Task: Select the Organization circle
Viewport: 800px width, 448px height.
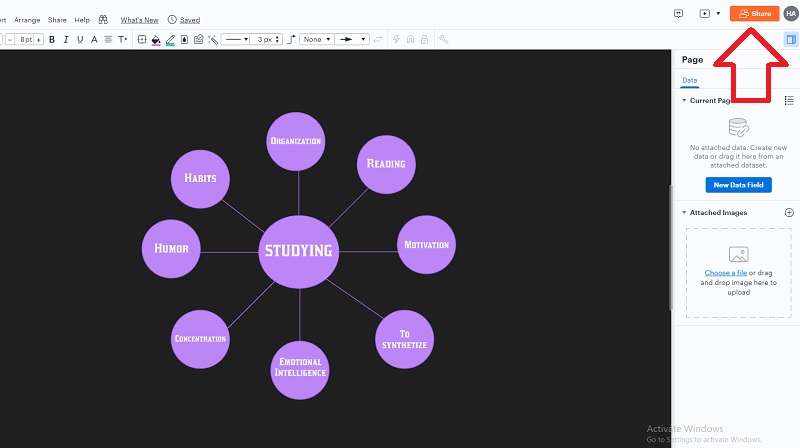Action: pyautogui.click(x=295, y=141)
